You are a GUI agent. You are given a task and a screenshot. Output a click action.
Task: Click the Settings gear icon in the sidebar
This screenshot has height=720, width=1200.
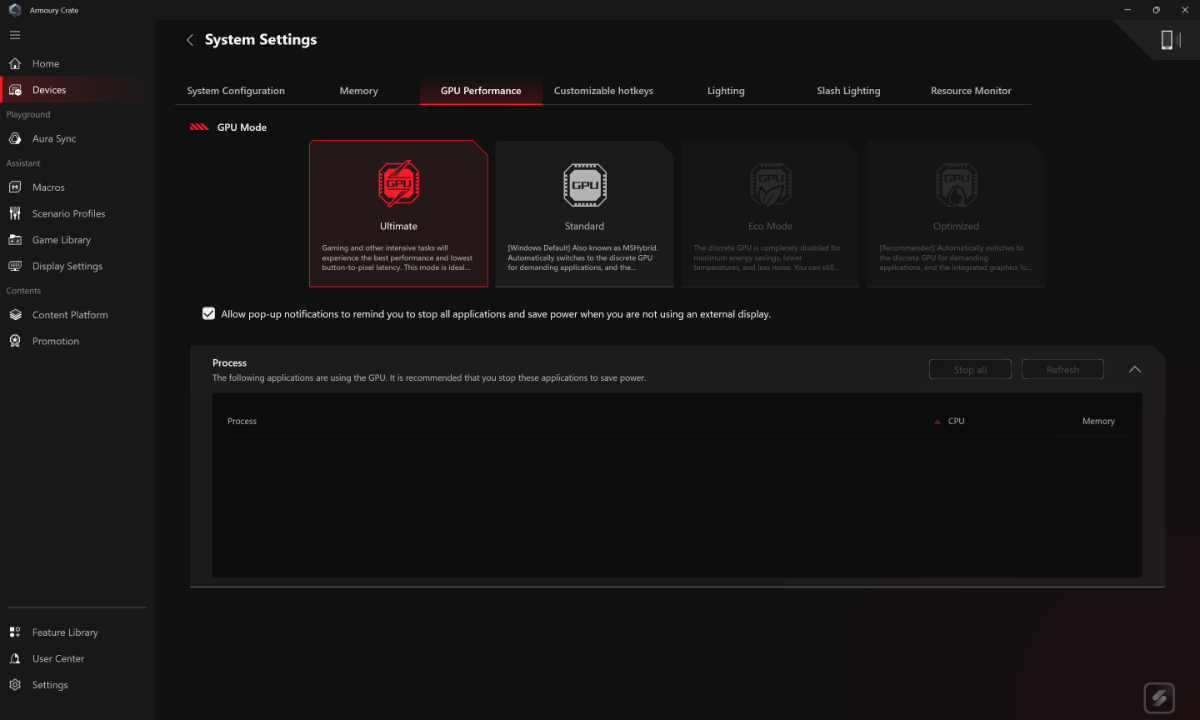click(15, 685)
